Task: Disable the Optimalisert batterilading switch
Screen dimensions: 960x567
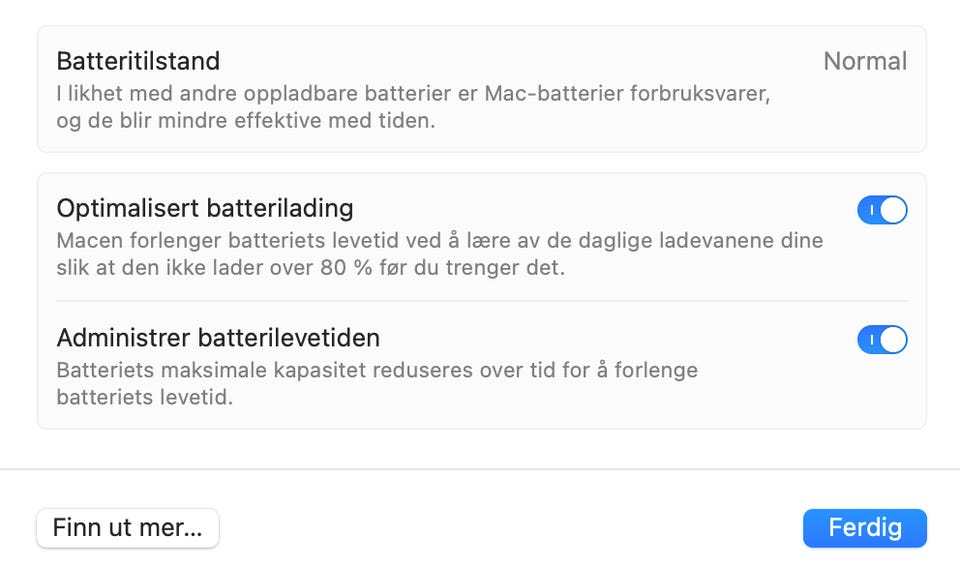Action: pyautogui.click(x=882, y=210)
